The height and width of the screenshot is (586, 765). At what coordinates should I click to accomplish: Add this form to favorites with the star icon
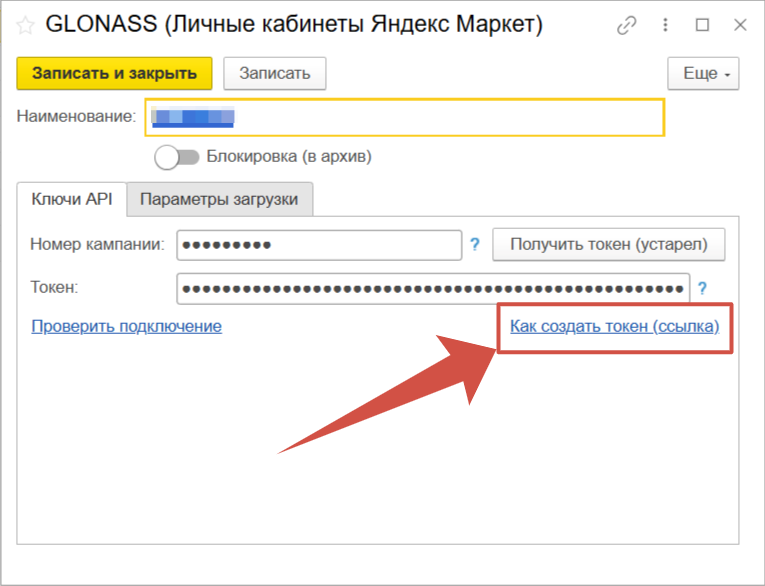25,25
